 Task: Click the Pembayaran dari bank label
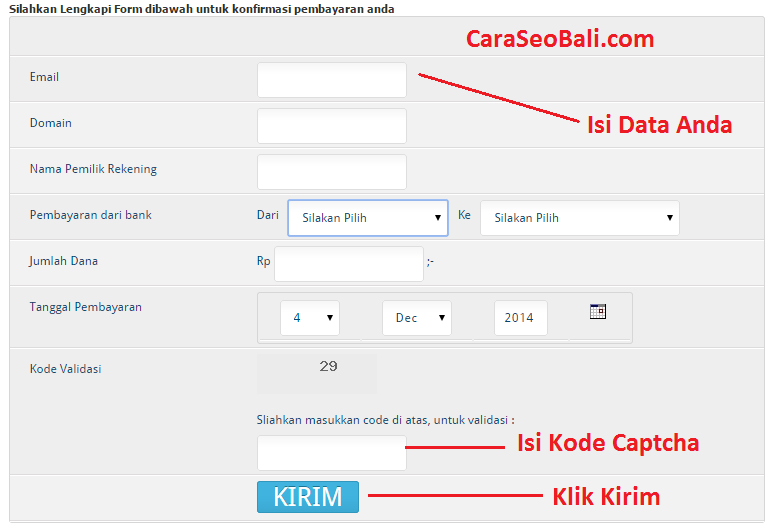(91, 215)
